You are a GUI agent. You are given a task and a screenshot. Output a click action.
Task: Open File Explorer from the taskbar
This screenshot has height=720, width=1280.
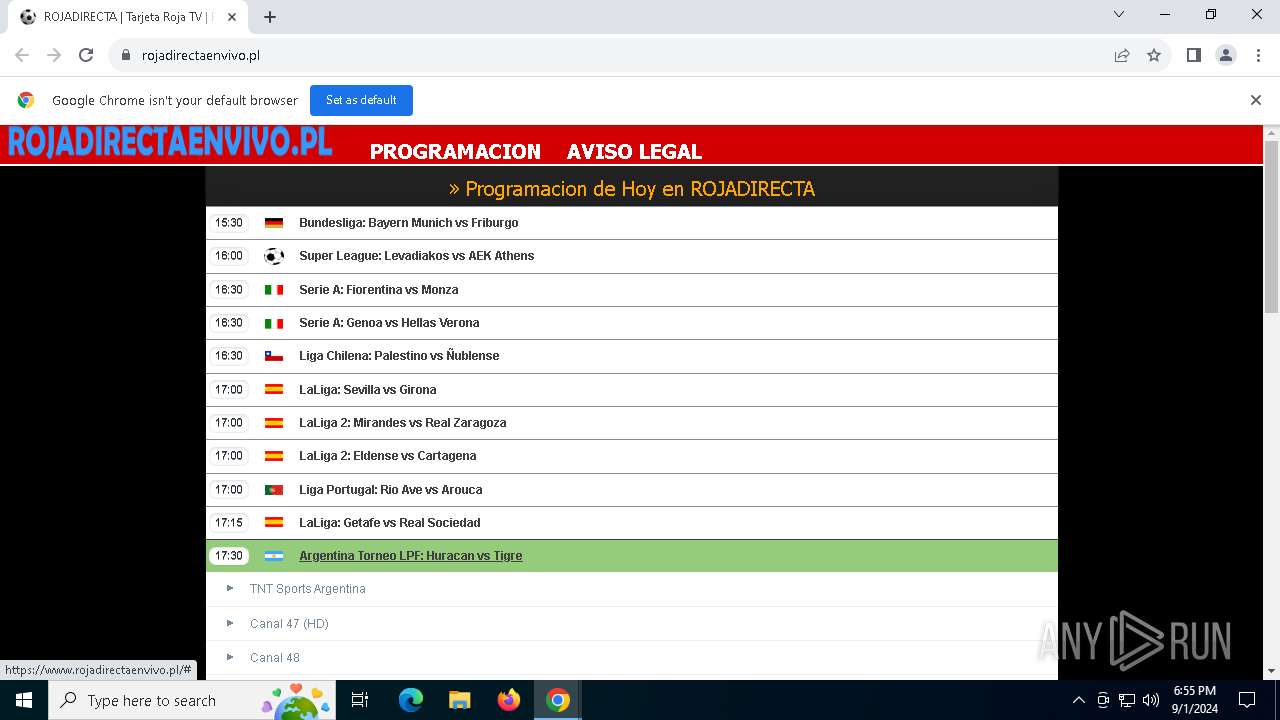(x=459, y=700)
